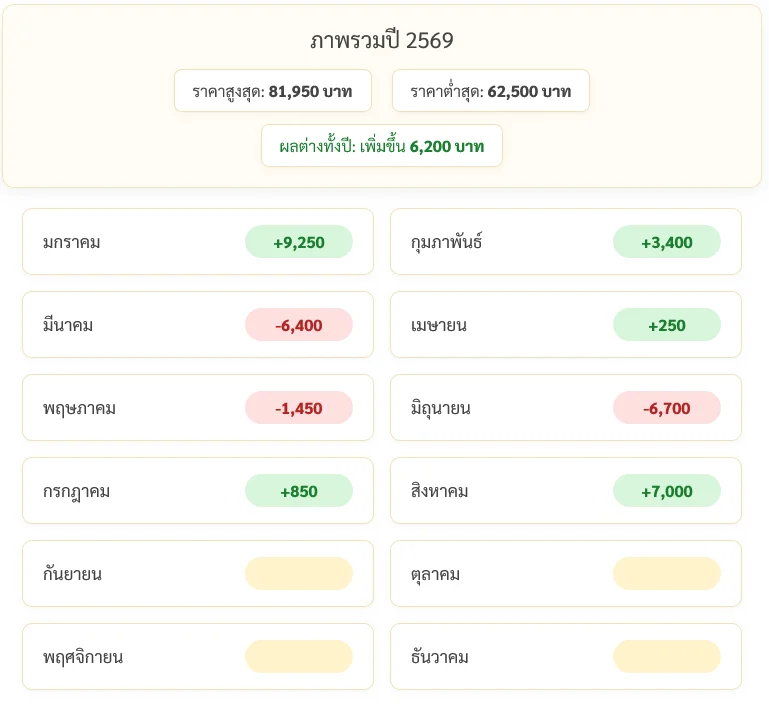
Task: Click the red -6,400 badge
Action: [299, 325]
